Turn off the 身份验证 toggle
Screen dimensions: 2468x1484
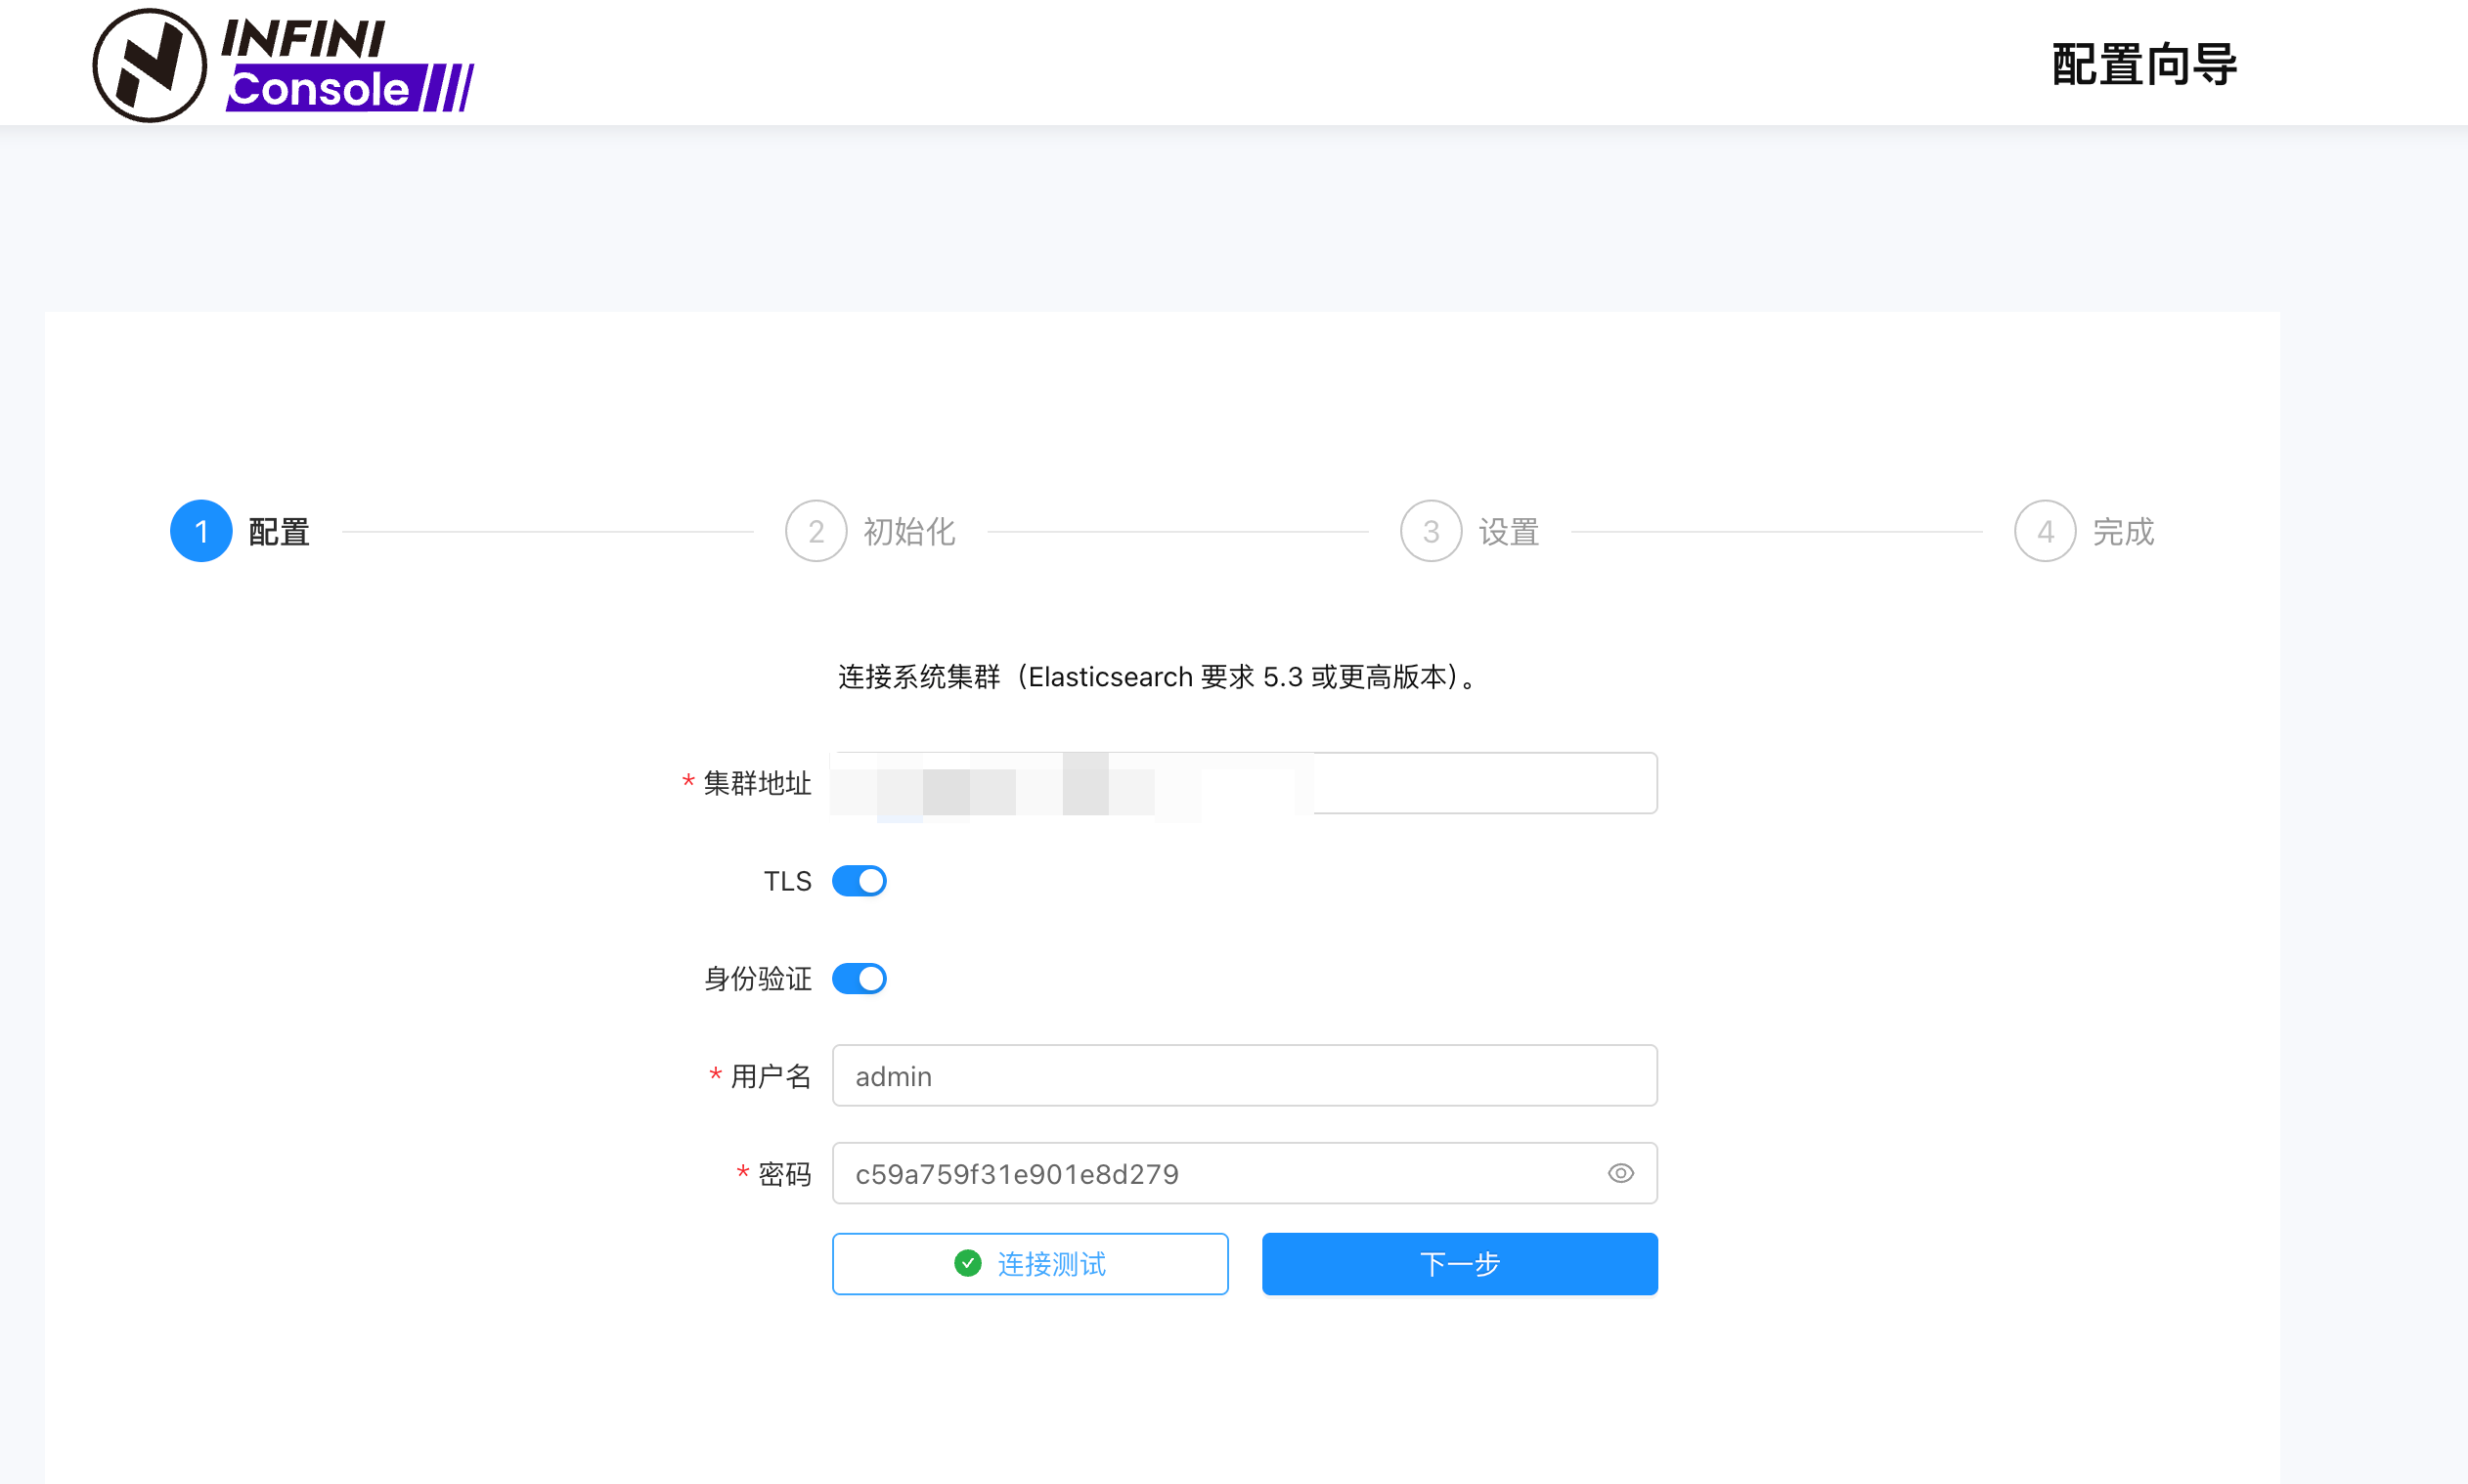(x=859, y=978)
